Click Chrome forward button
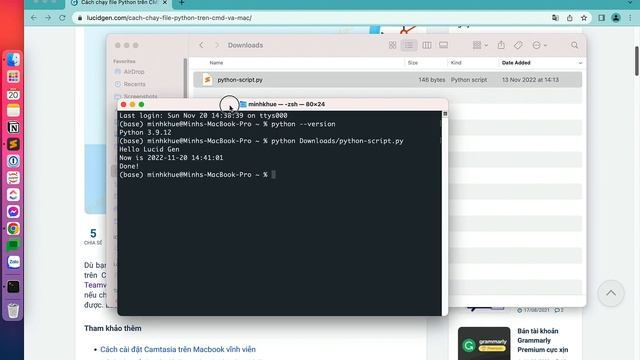This screenshot has width=640, height=360. [48, 18]
